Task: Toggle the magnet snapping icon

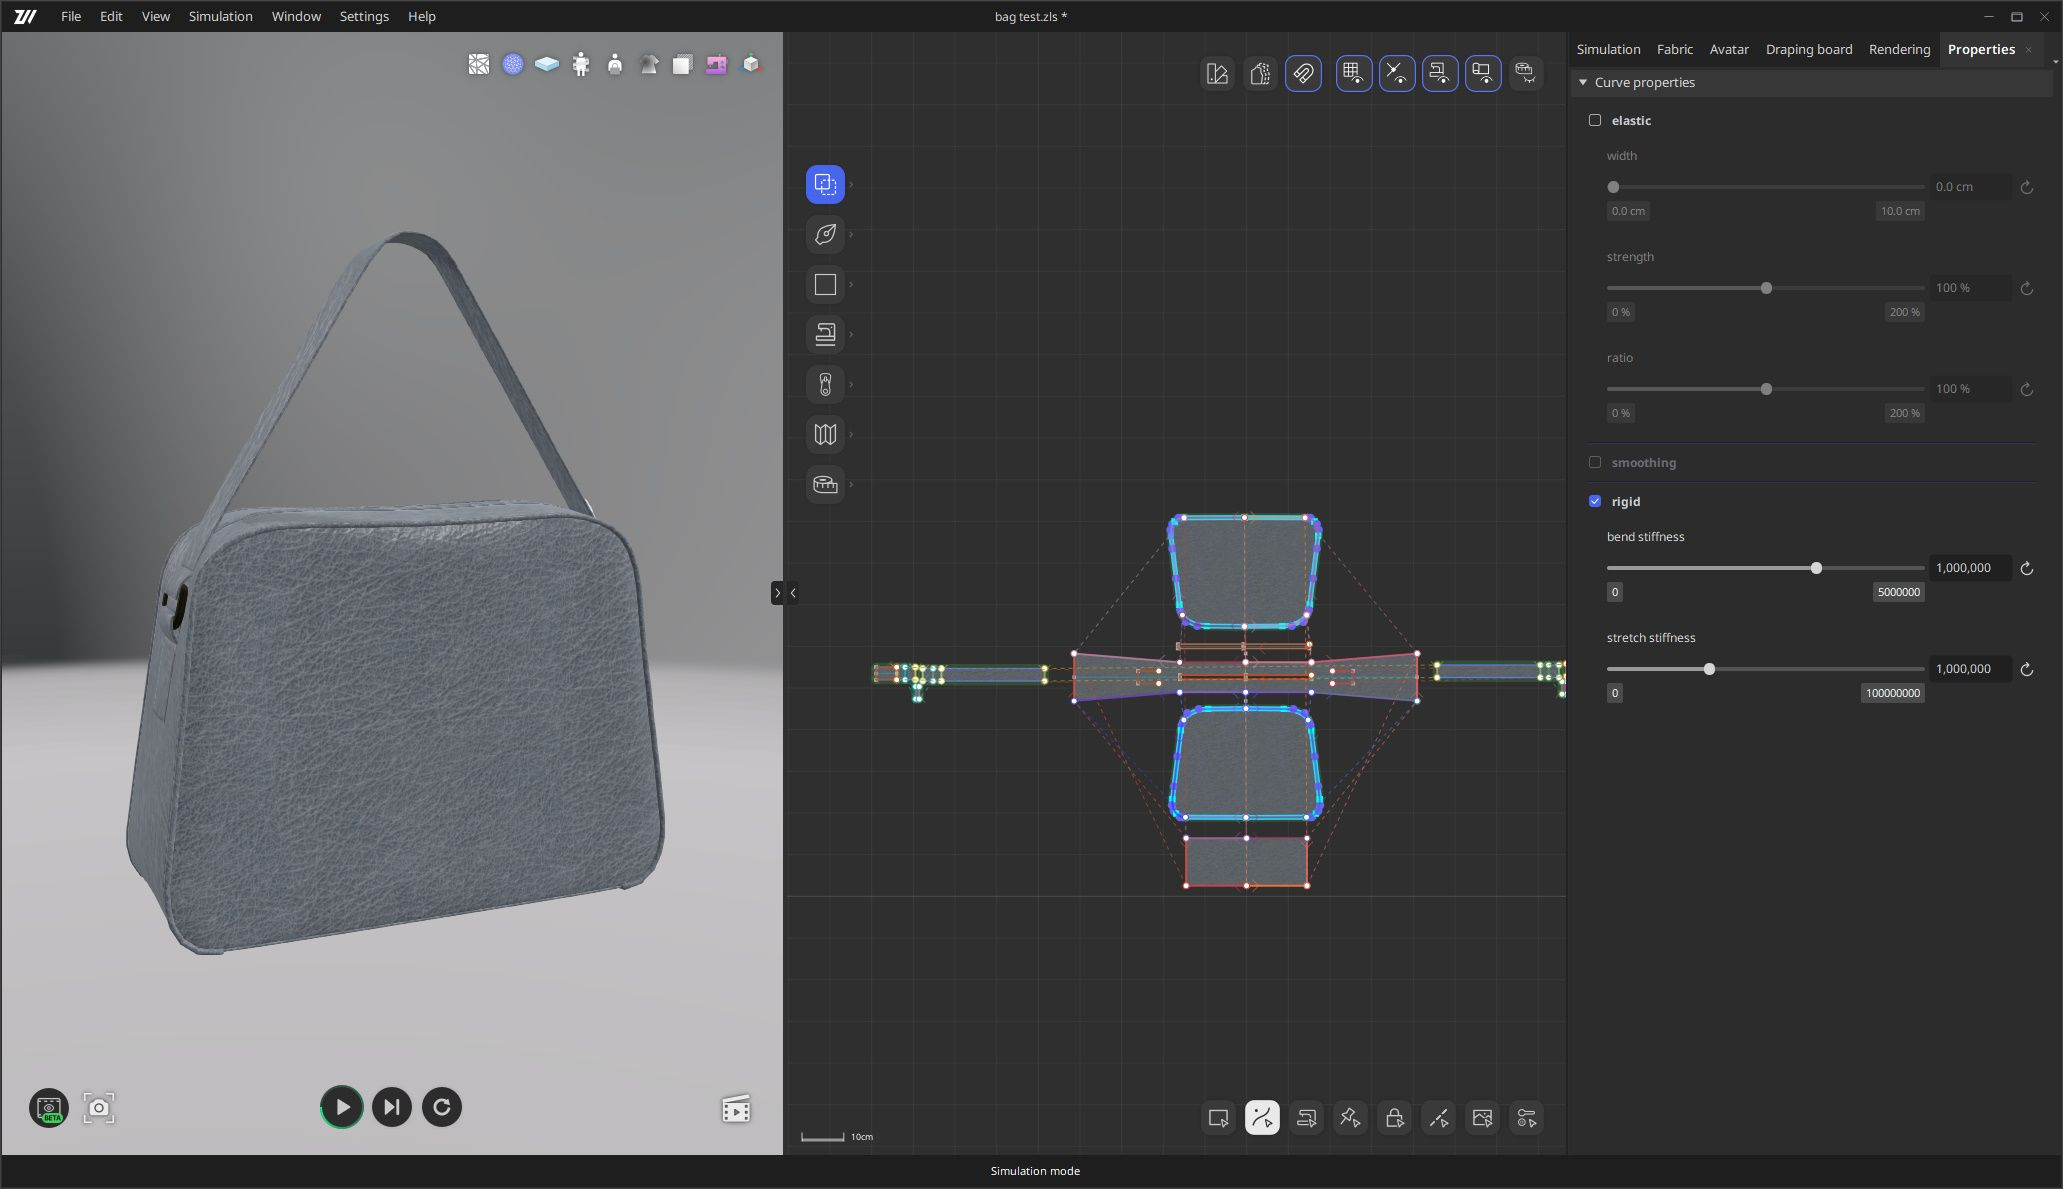Action: [x=1303, y=73]
